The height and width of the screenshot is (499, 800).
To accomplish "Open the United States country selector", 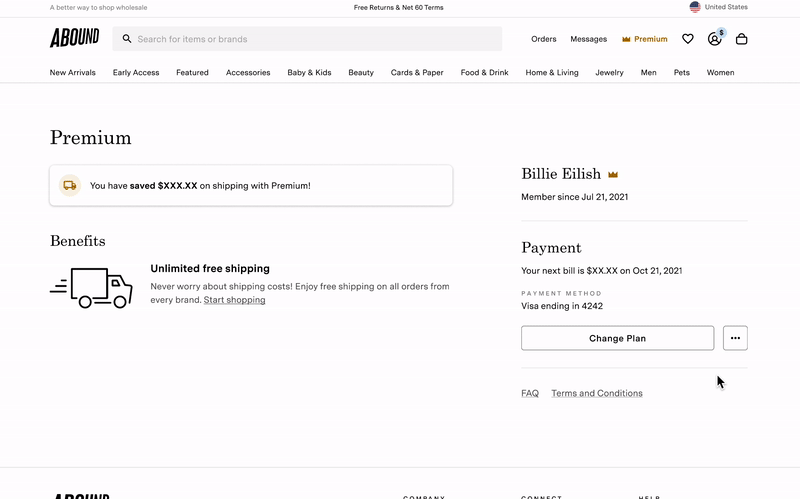I will [x=719, y=7].
